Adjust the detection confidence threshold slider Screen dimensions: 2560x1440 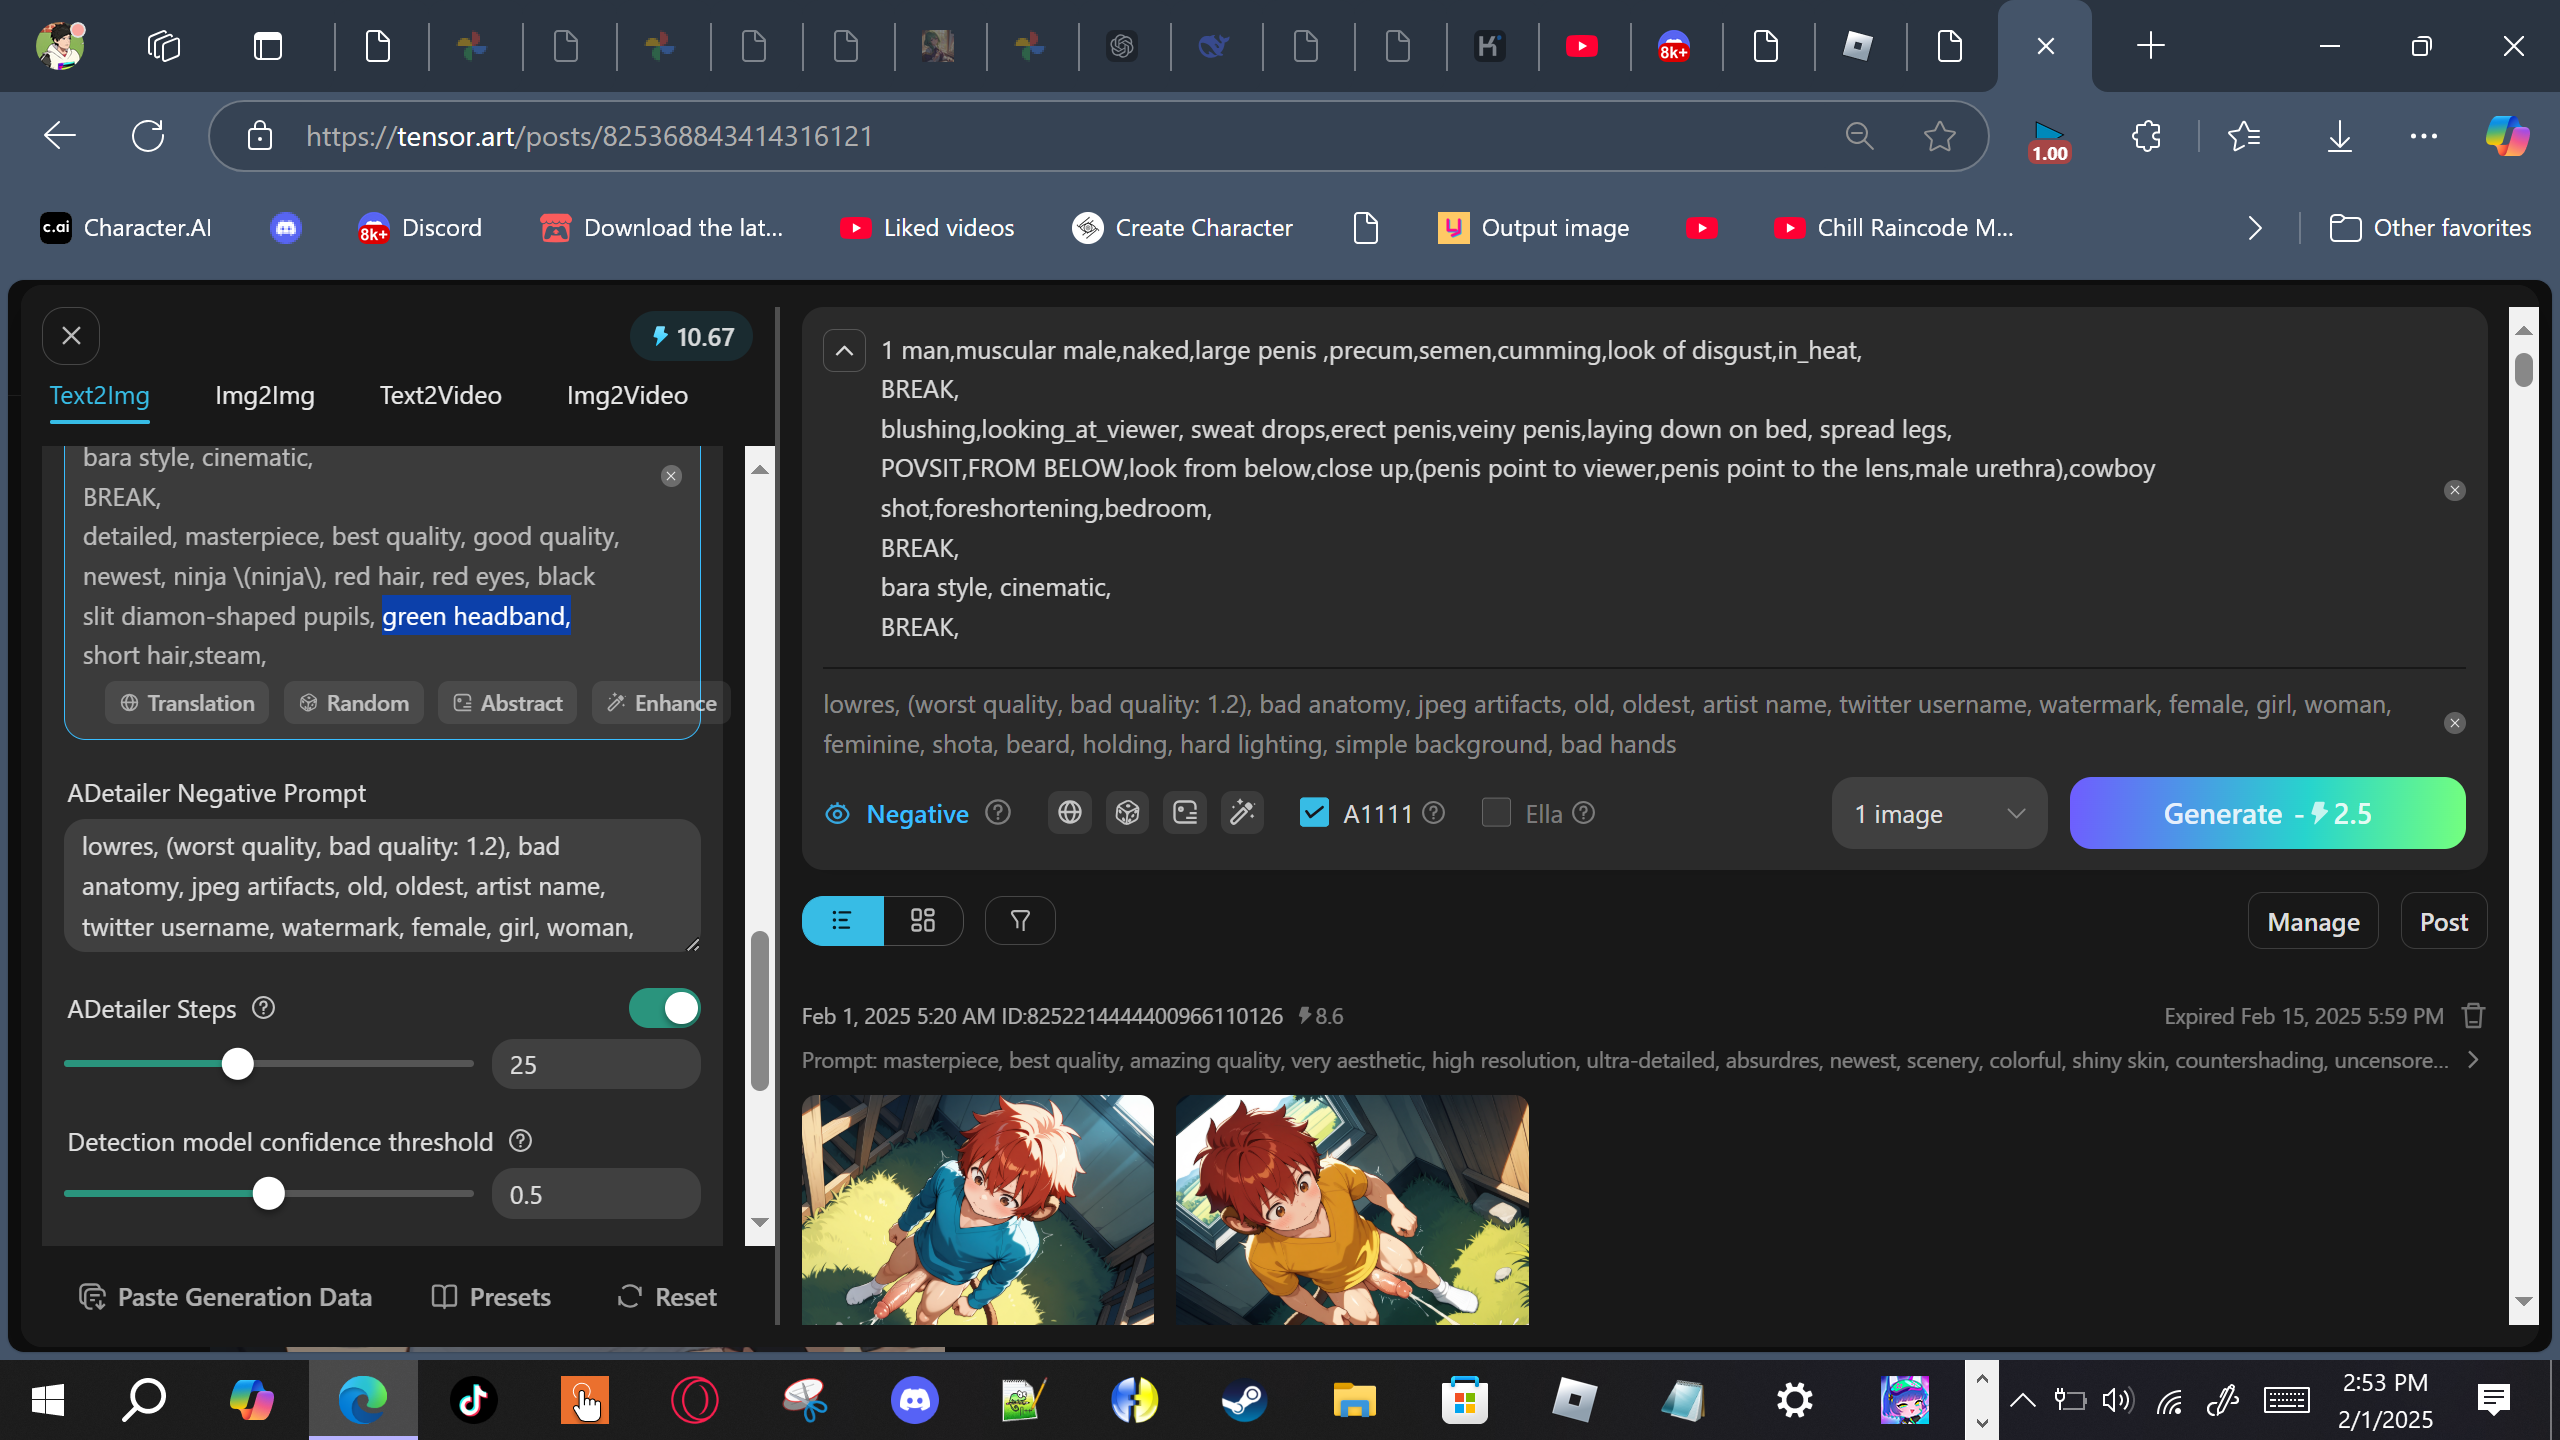[x=268, y=1194]
